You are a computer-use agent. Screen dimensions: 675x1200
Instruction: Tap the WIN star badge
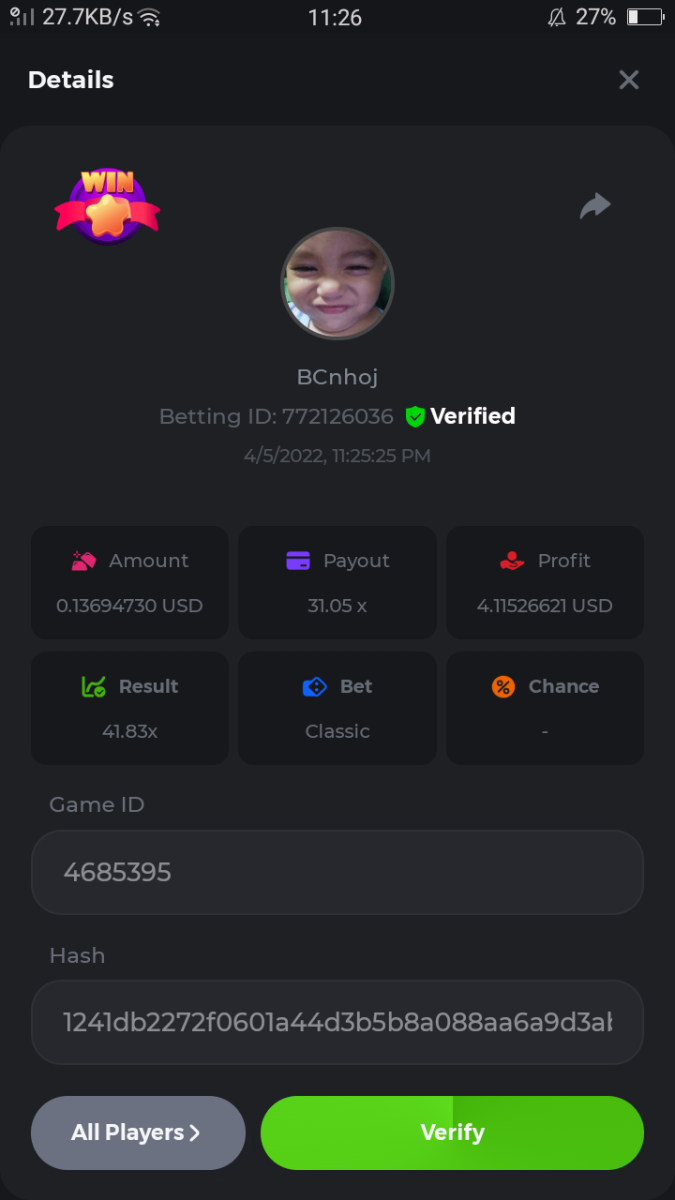click(x=107, y=206)
